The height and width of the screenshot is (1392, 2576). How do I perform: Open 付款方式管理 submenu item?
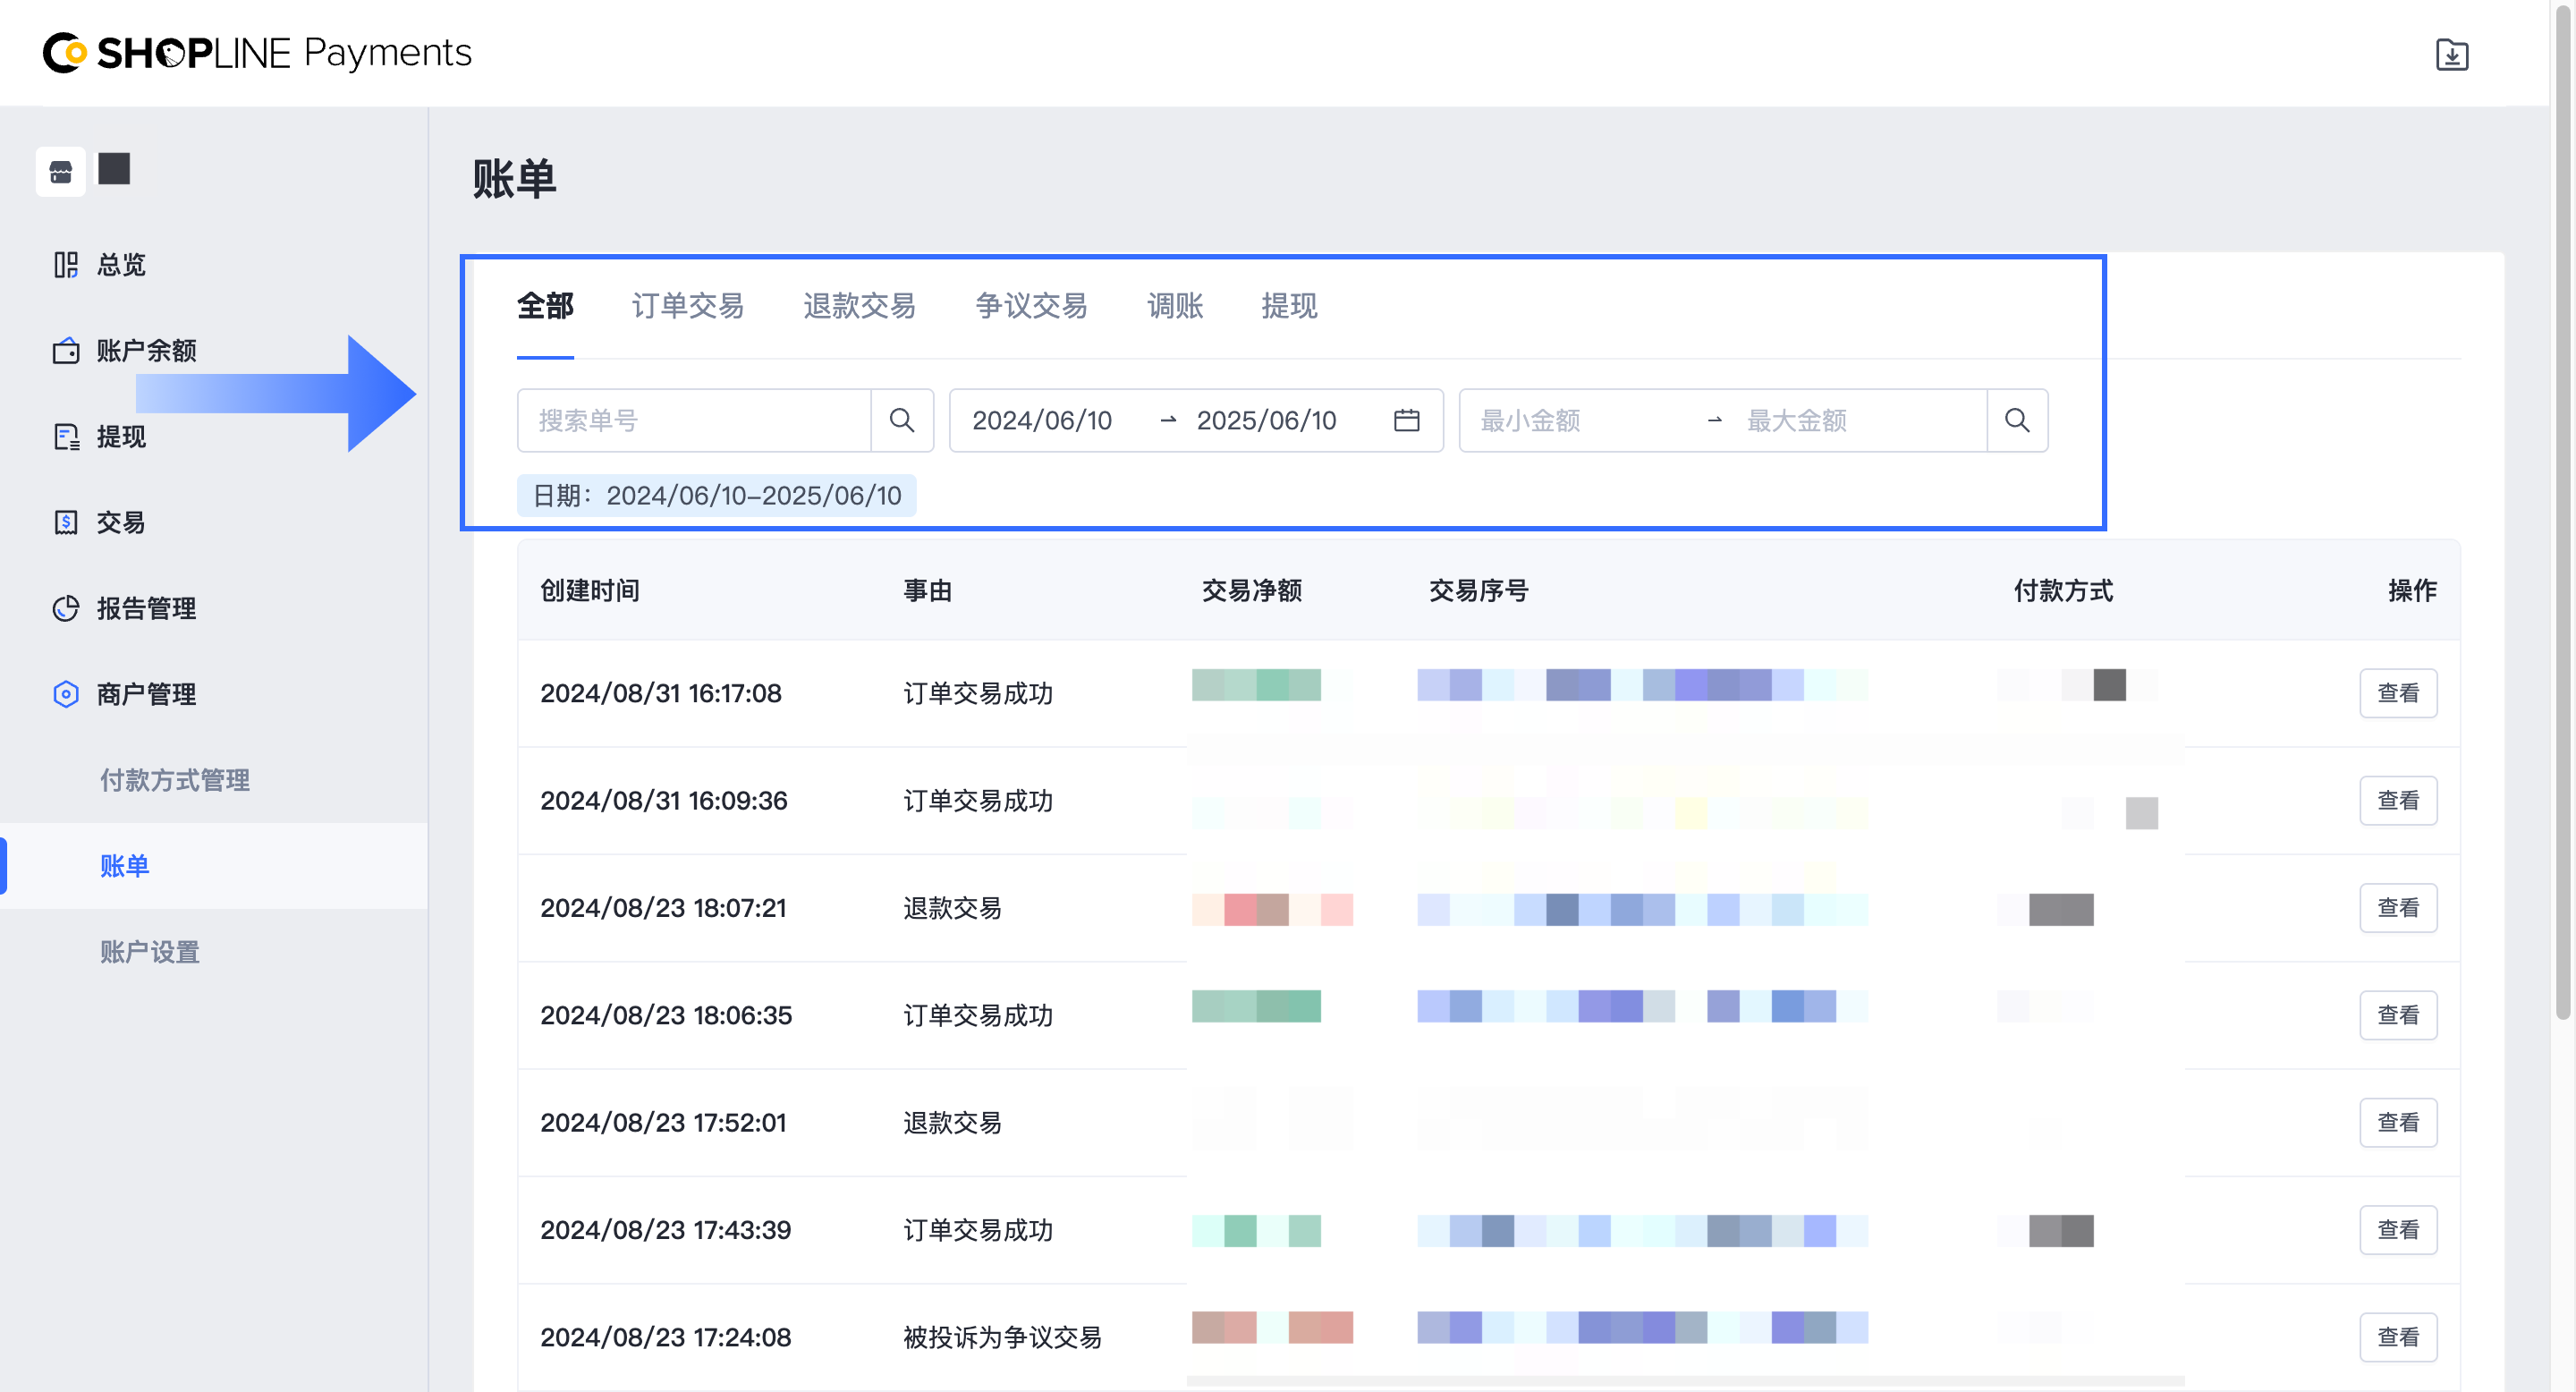175,780
